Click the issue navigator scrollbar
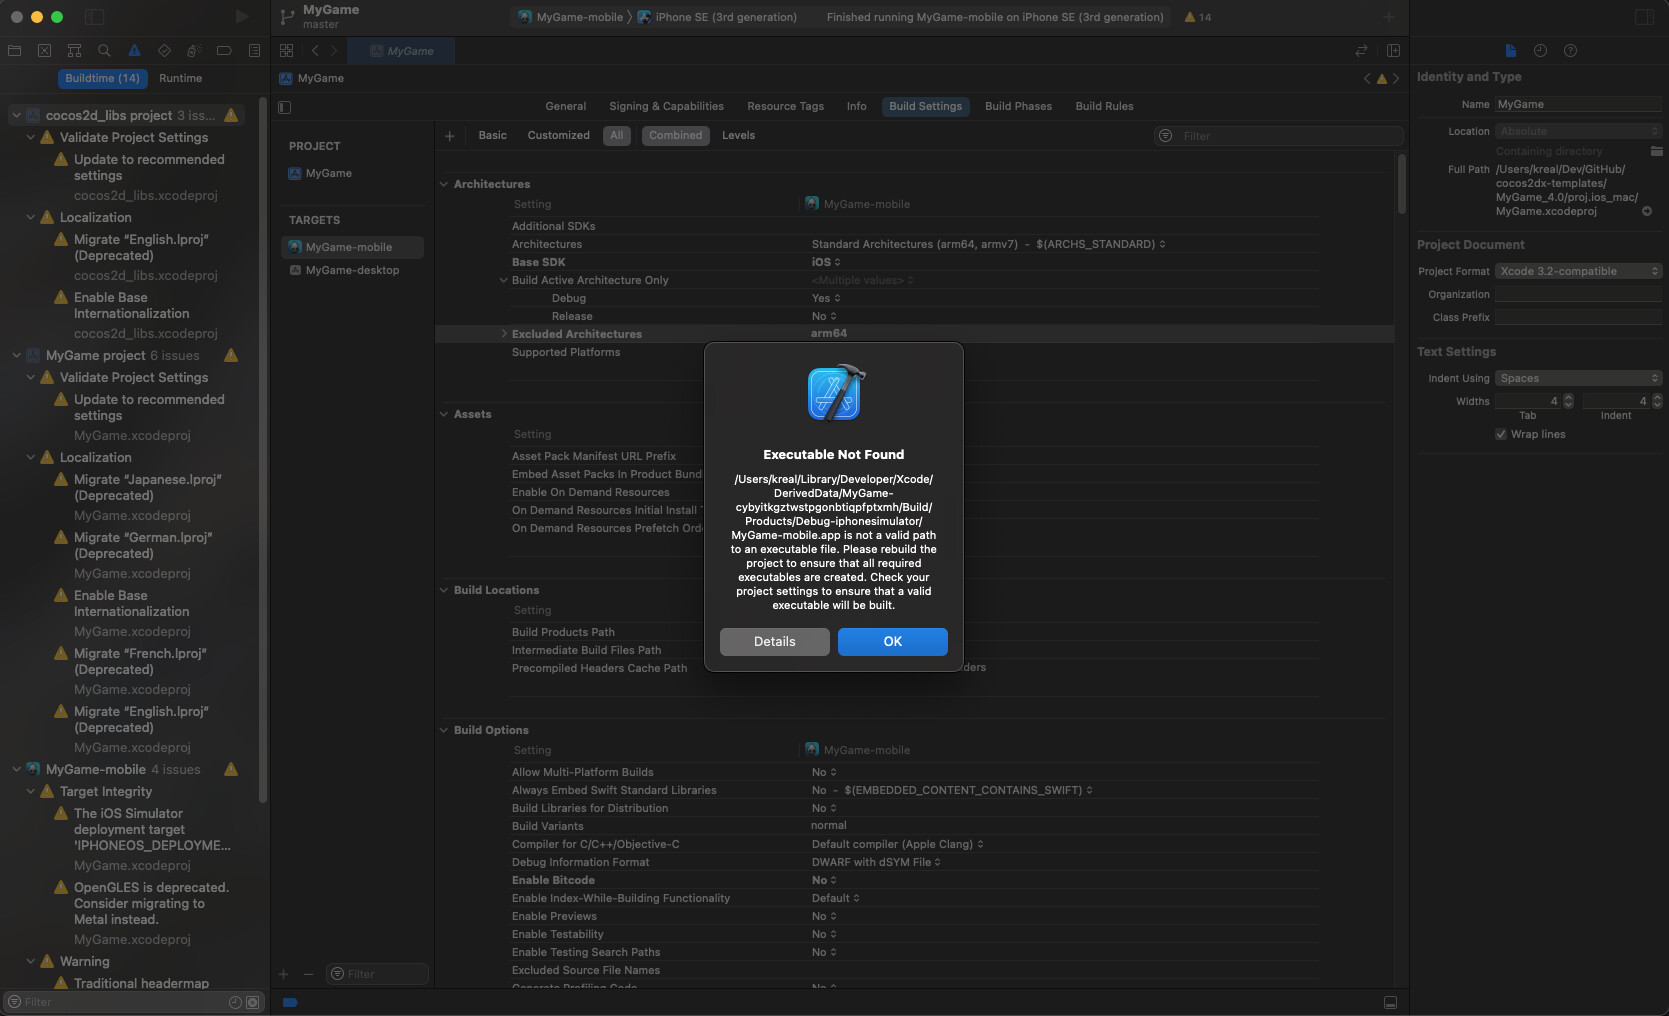This screenshot has height=1016, width=1669. 263,450
